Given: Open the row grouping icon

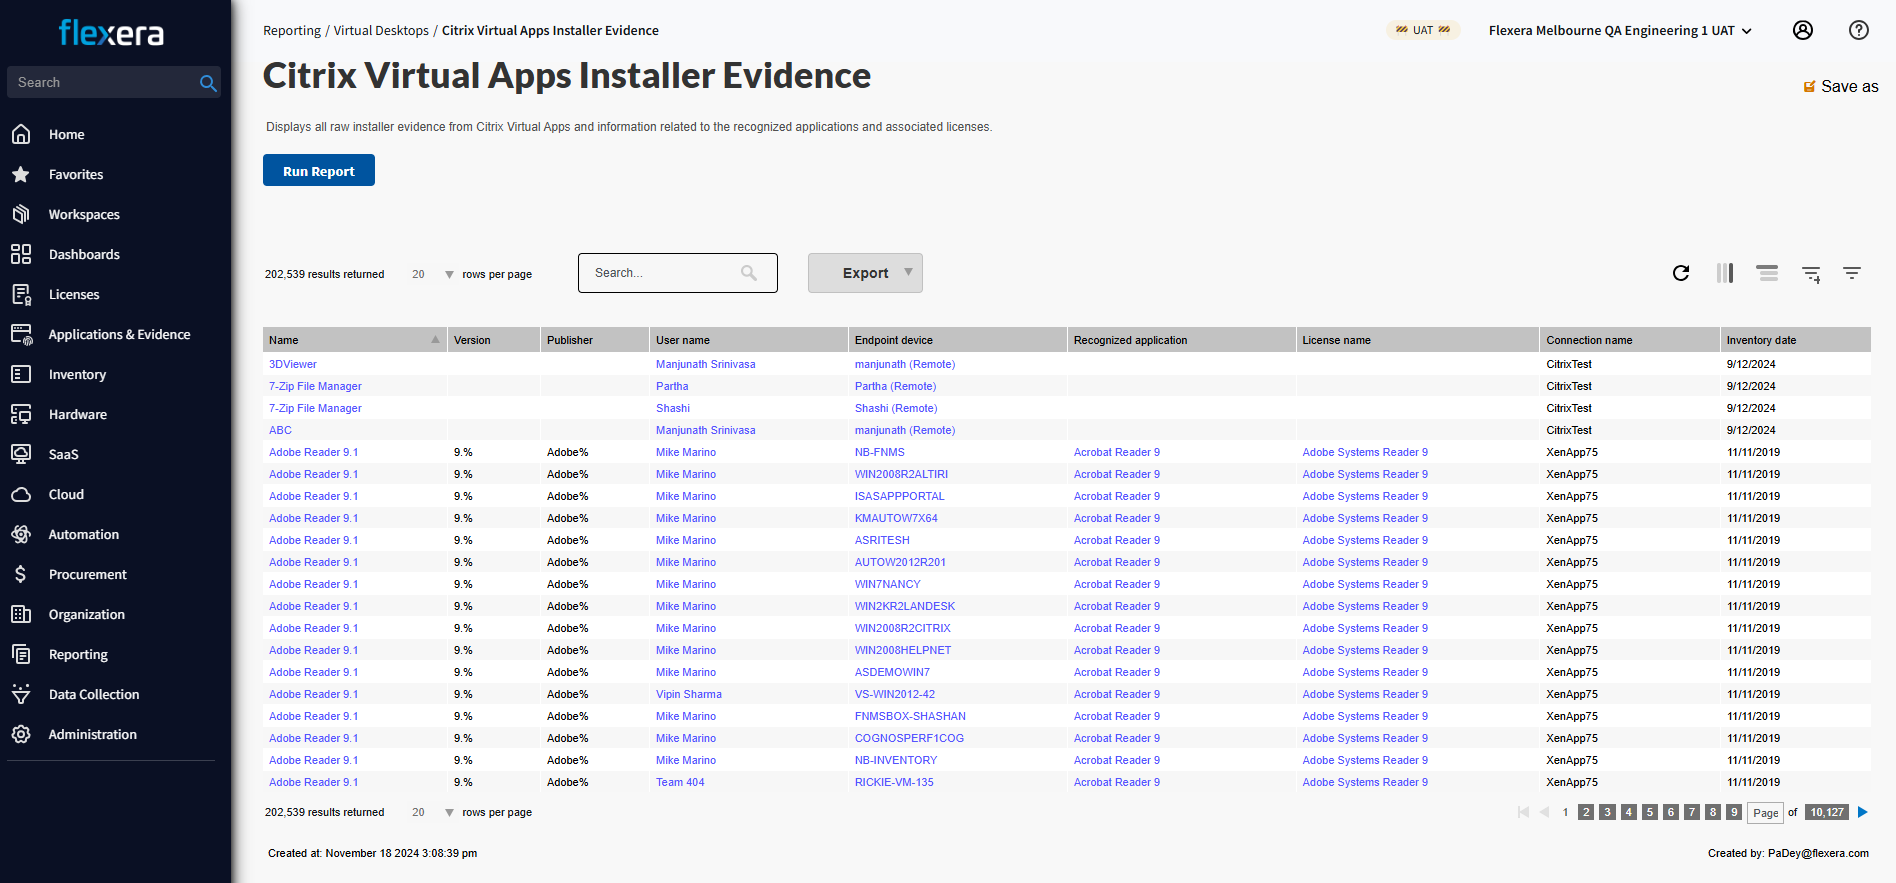Looking at the screenshot, I should coord(1767,273).
